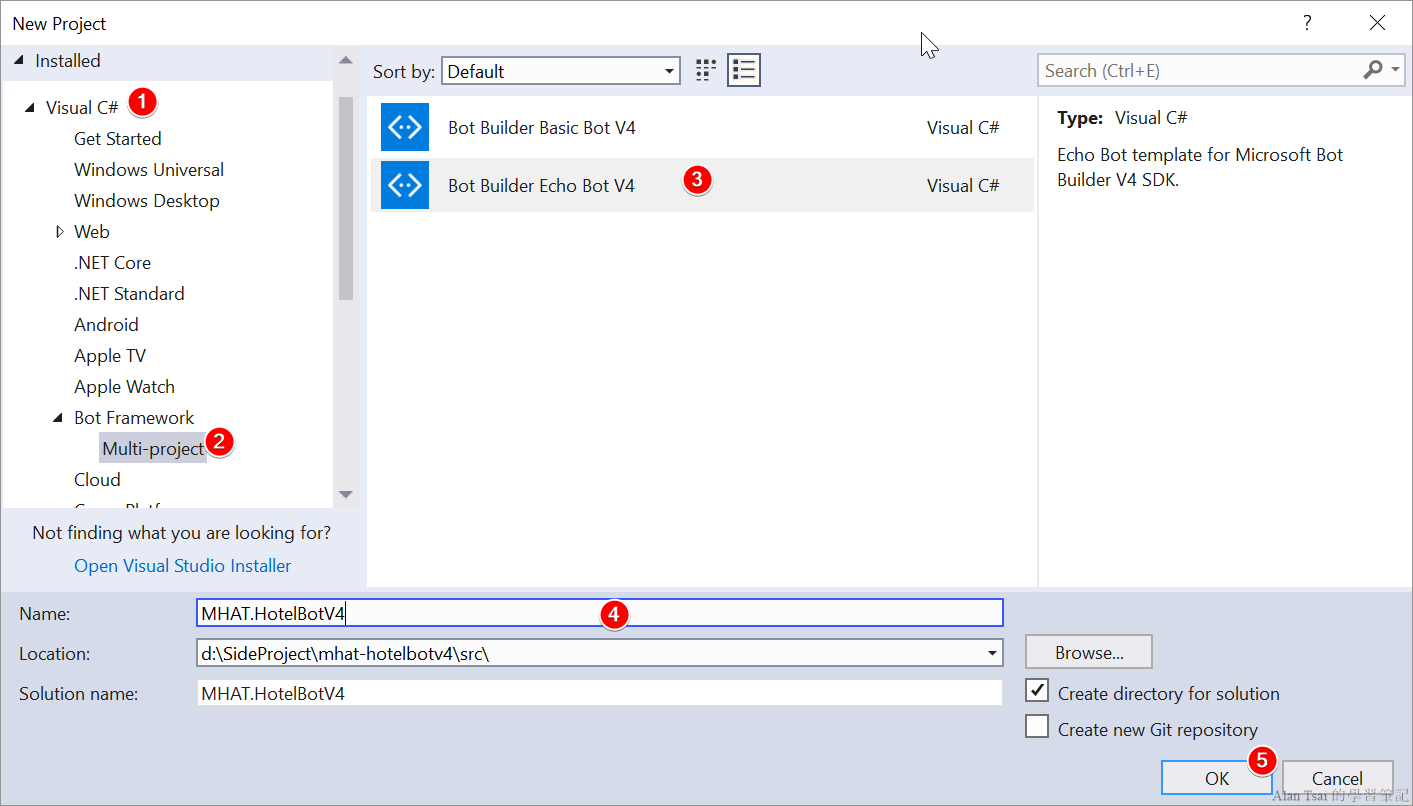
Task: Select the Visual C# tree label
Action: 82,108
